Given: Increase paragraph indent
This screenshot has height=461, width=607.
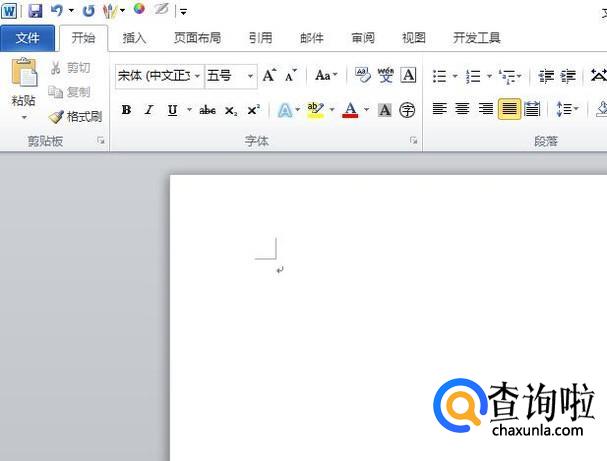Looking at the screenshot, I should coord(568,76).
